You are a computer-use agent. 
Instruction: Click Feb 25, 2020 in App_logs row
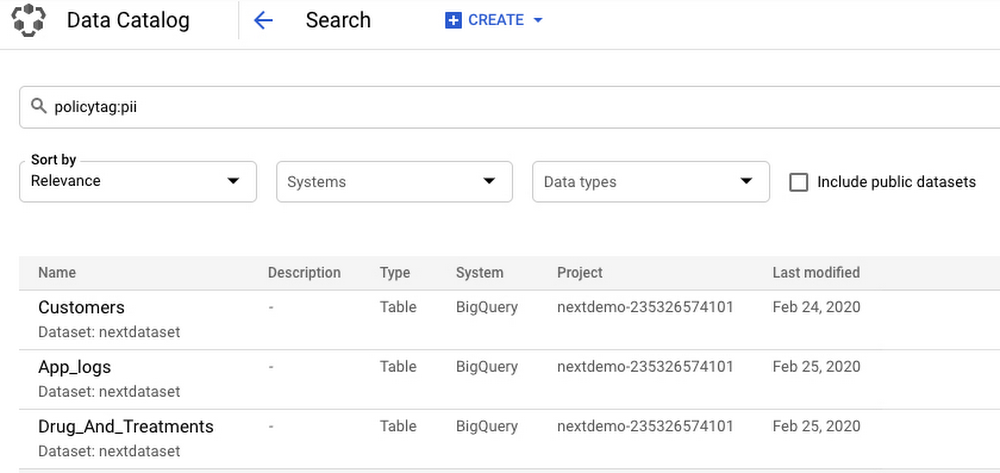[x=816, y=367]
